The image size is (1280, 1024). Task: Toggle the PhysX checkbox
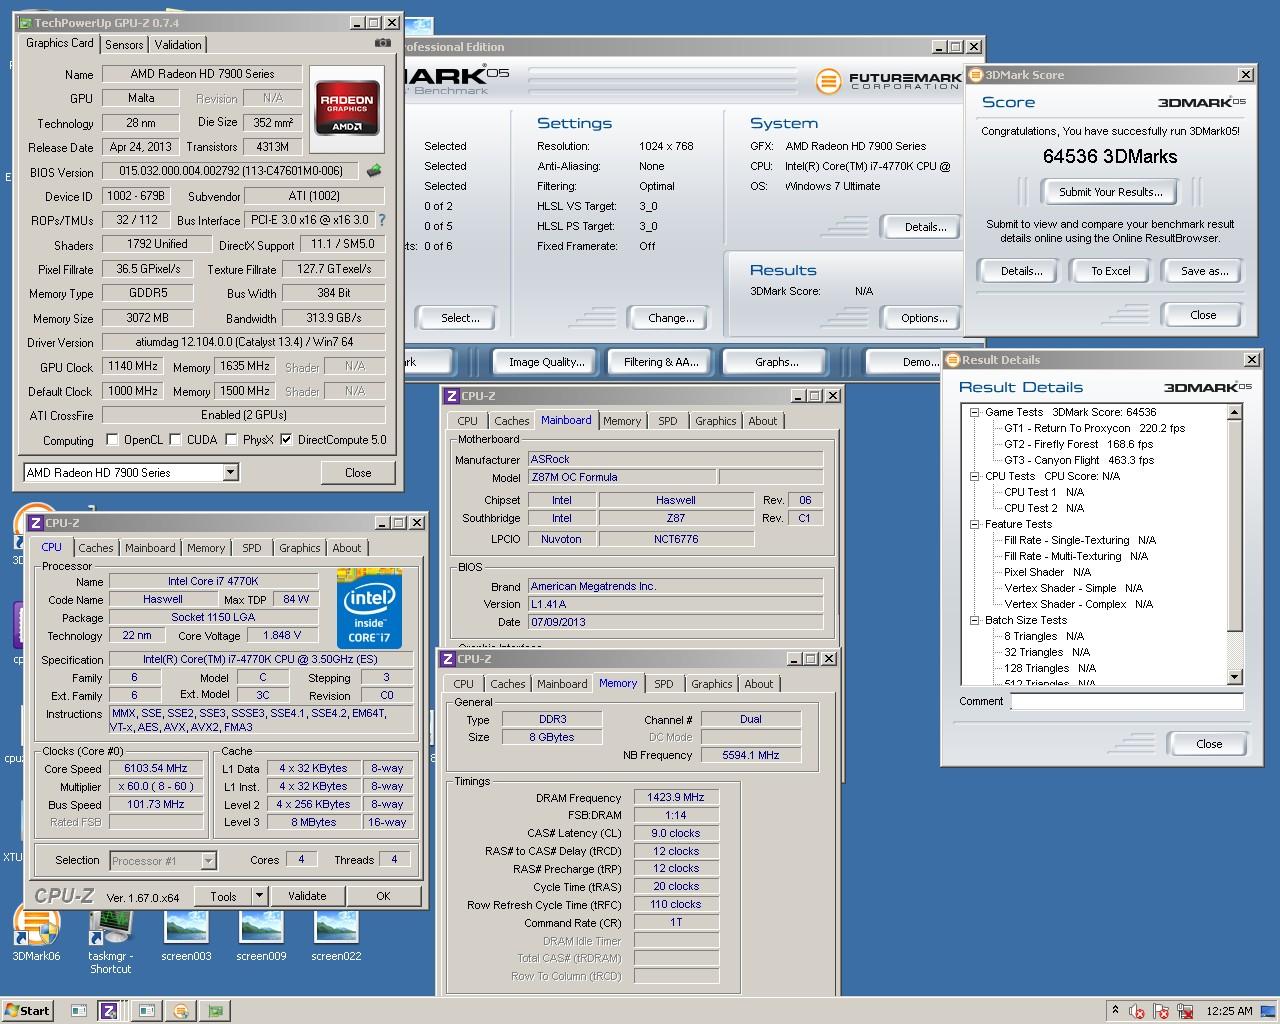click(231, 440)
